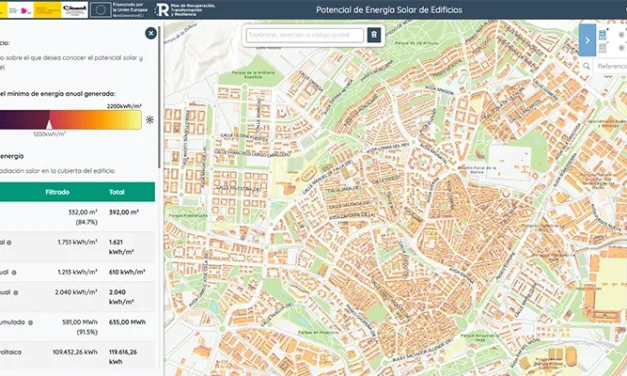Click the 109.432,26 kWh filtered value
This screenshot has height=376, width=627.
click(x=75, y=352)
